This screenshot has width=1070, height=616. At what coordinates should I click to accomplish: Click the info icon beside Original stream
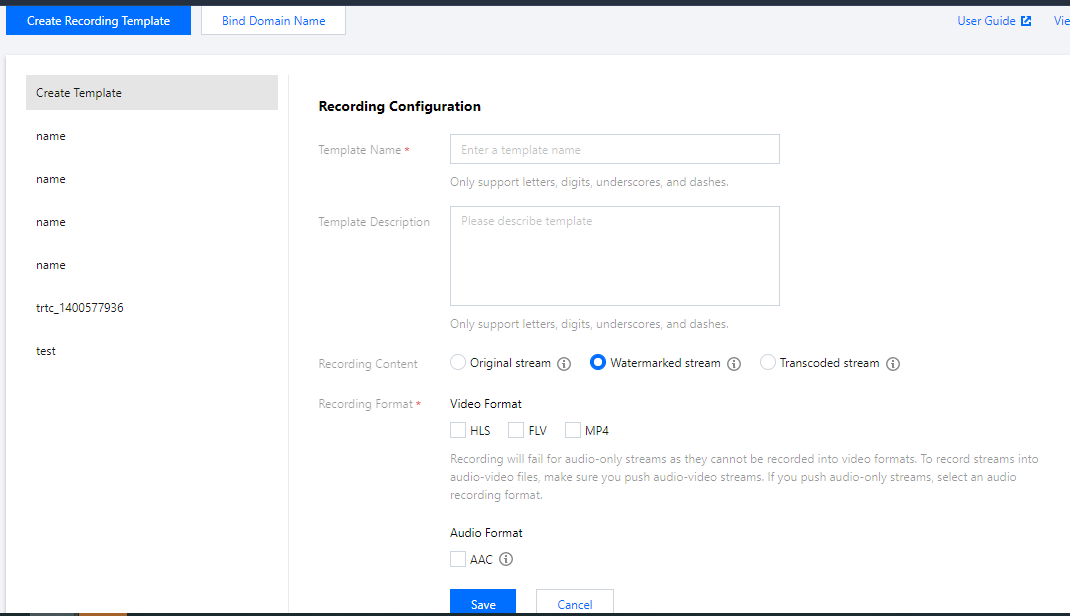[x=564, y=364]
